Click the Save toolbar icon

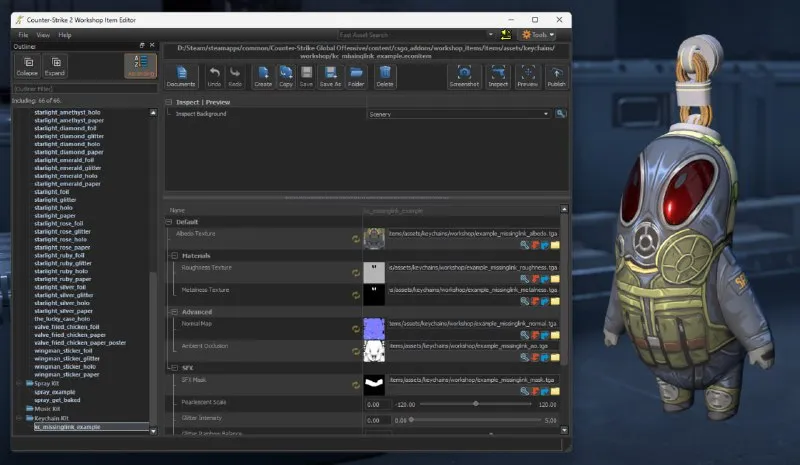click(306, 77)
